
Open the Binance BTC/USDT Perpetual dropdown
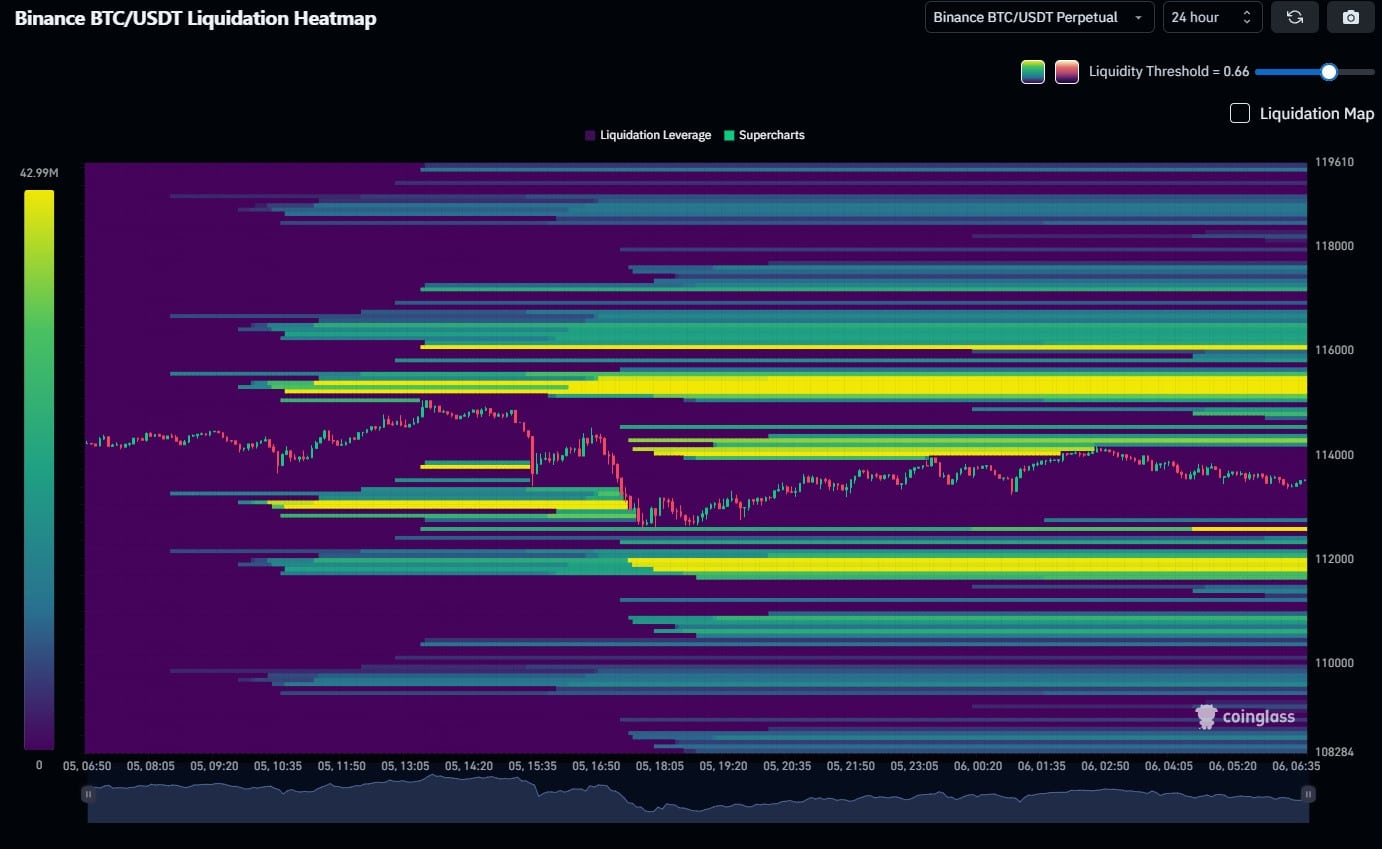[x=1038, y=17]
